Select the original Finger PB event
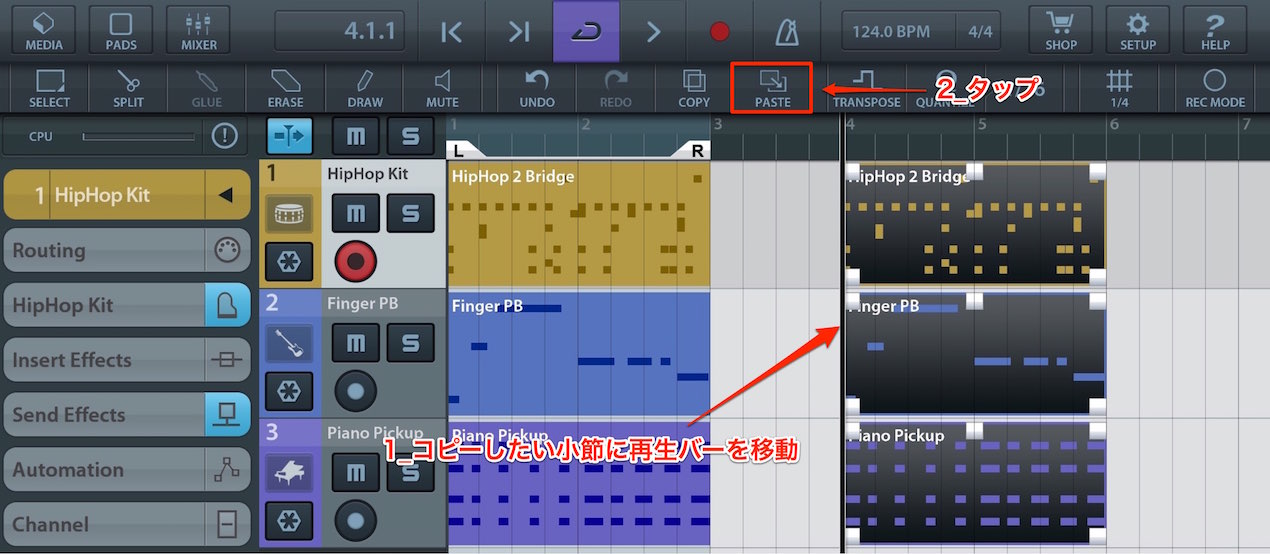Viewport: 1270px width, 554px height. 578,353
